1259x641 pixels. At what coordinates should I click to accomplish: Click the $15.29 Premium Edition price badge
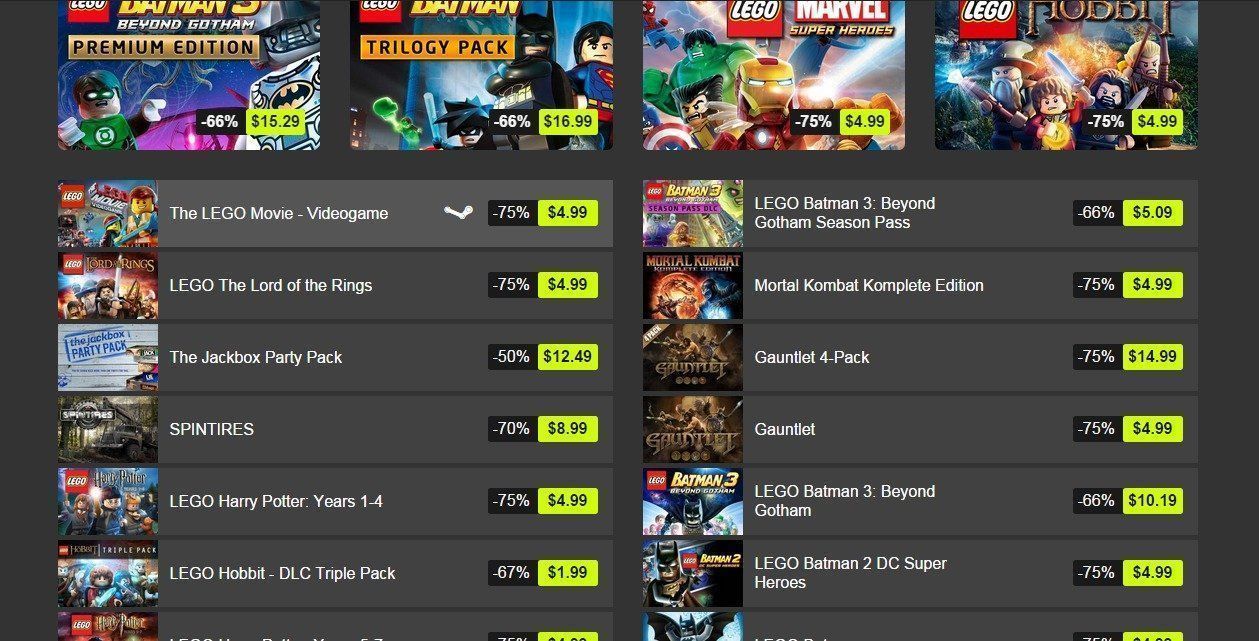(x=275, y=122)
